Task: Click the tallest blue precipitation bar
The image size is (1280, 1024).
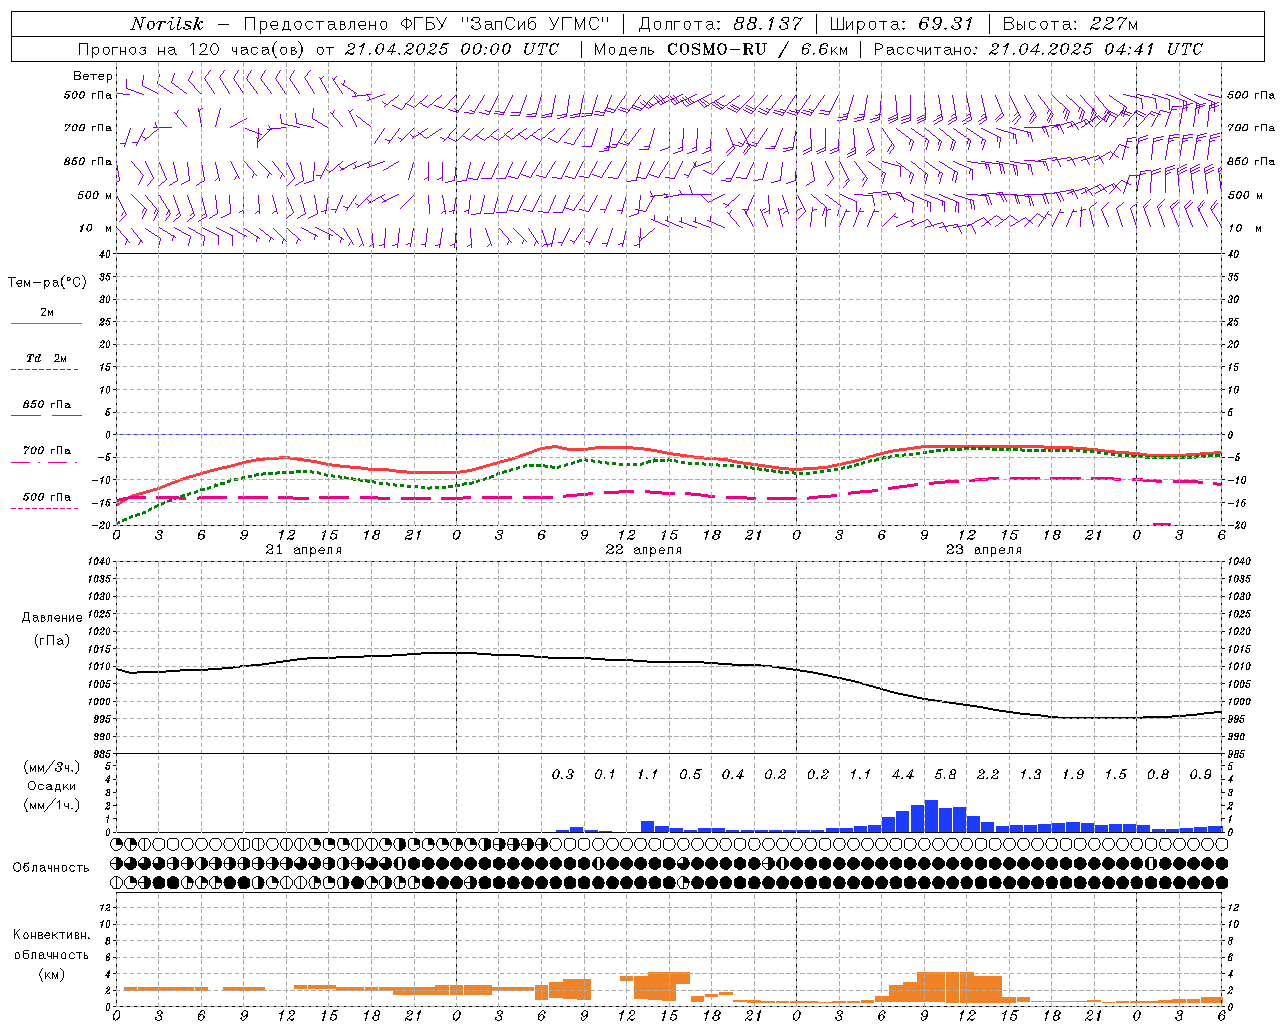Action: [931, 816]
